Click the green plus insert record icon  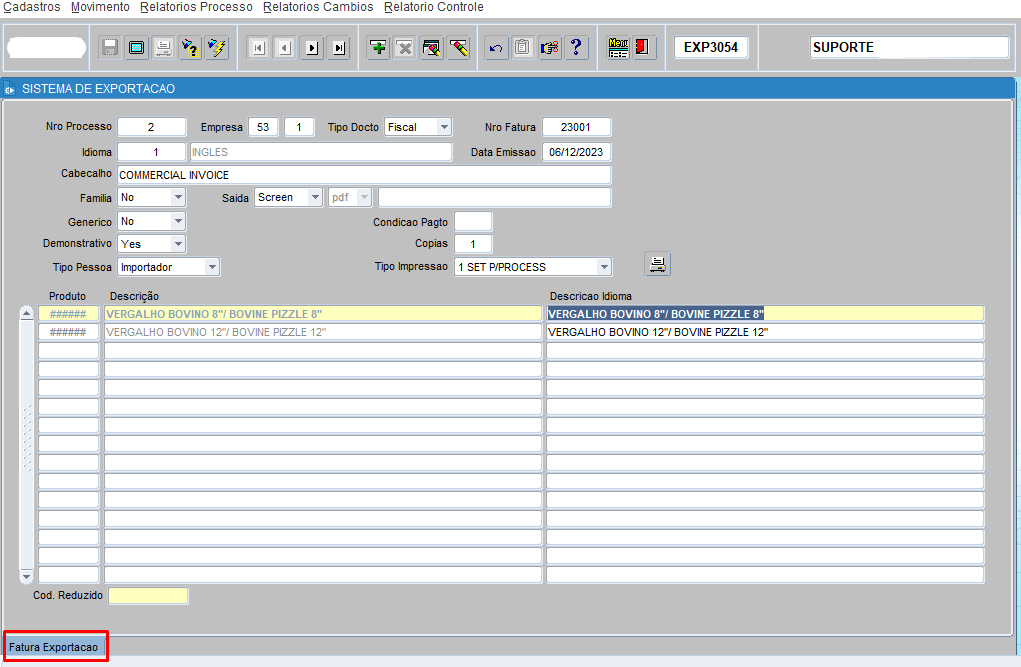(378, 48)
